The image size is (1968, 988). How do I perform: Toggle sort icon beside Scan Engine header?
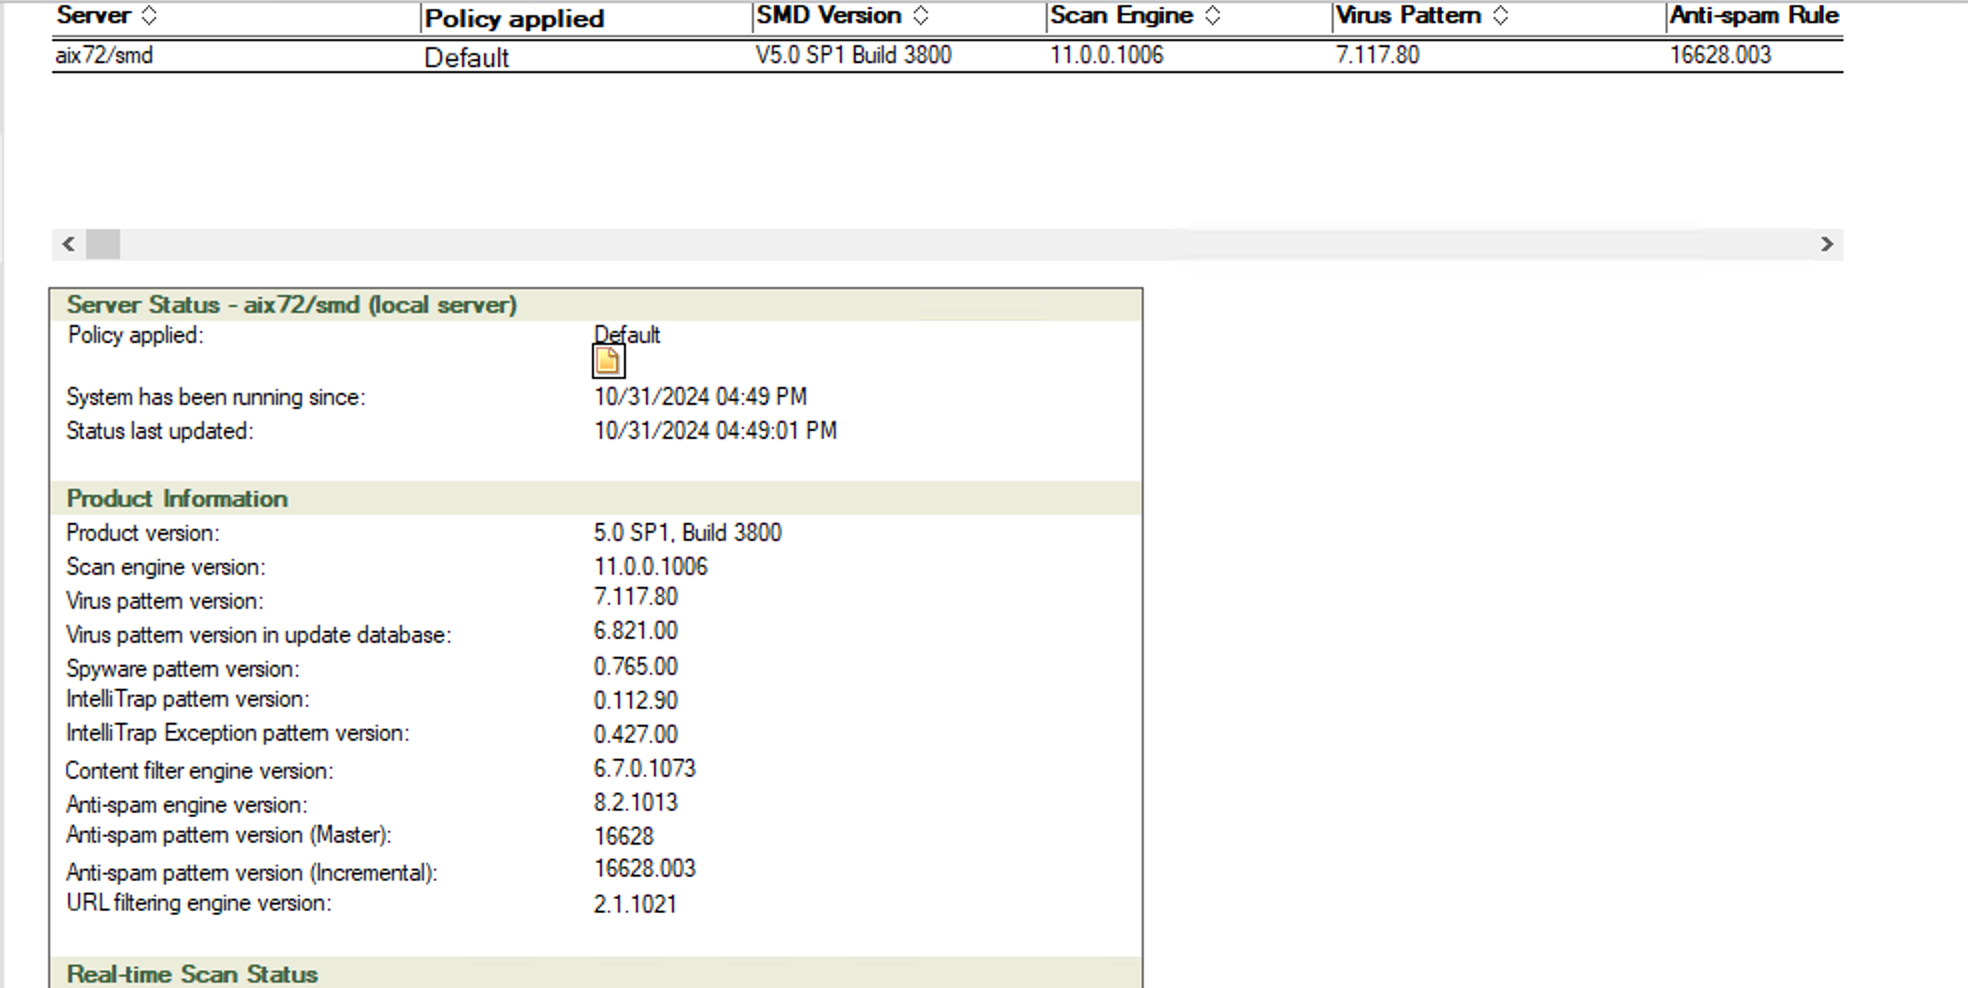[1212, 16]
